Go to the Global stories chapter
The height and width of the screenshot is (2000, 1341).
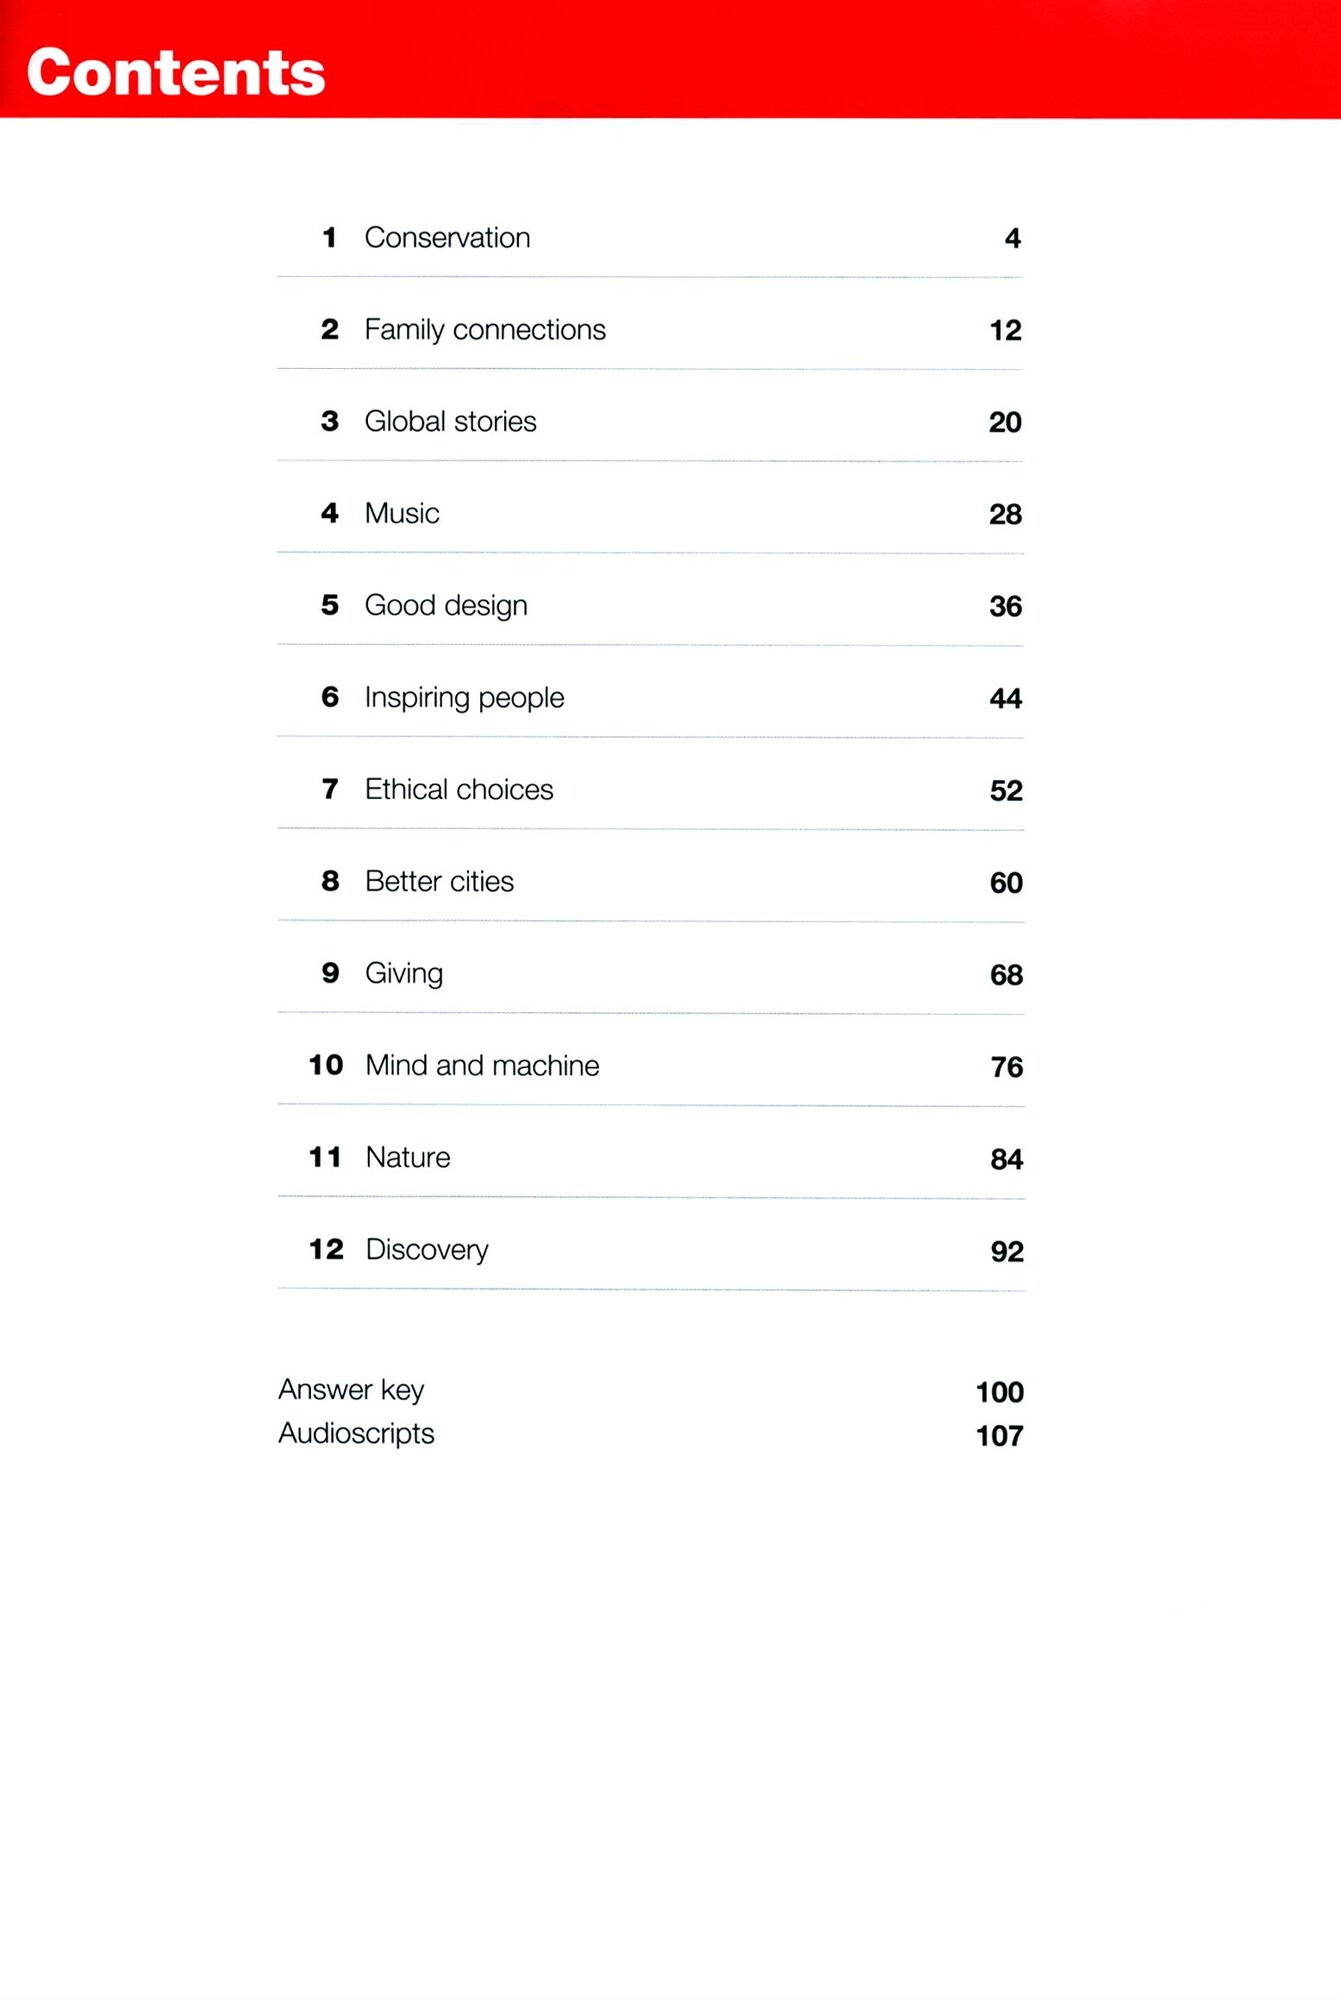[450, 422]
